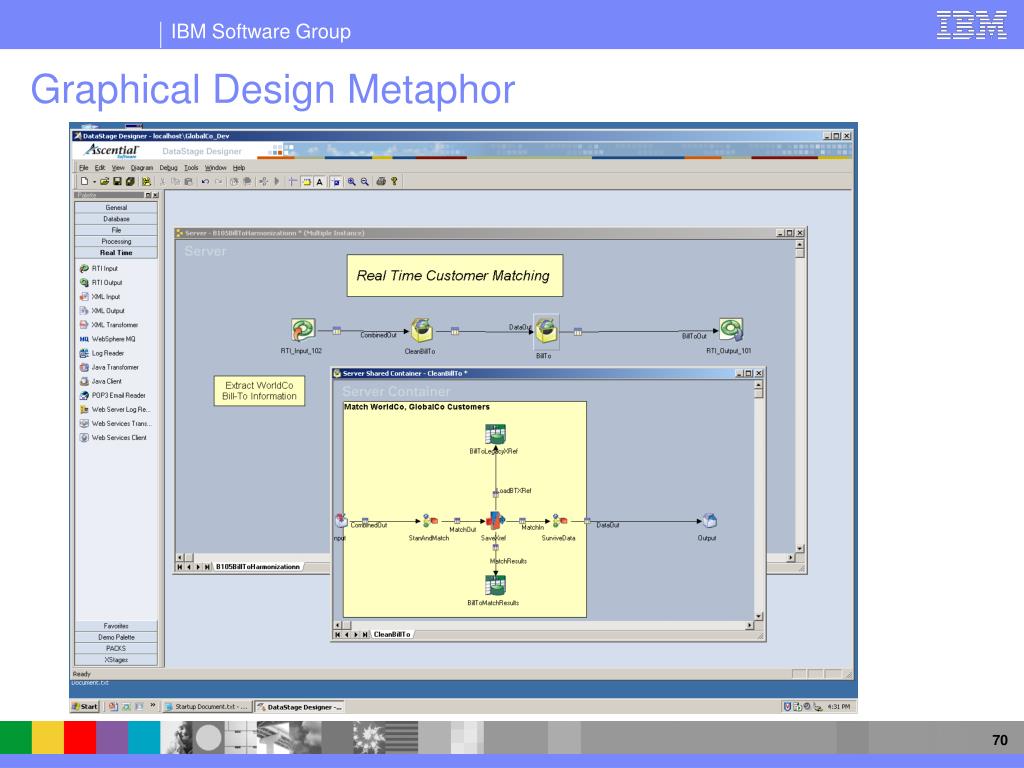Viewport: 1024px width, 768px height.
Task: Click the New job toolbar icon
Action: [x=84, y=182]
